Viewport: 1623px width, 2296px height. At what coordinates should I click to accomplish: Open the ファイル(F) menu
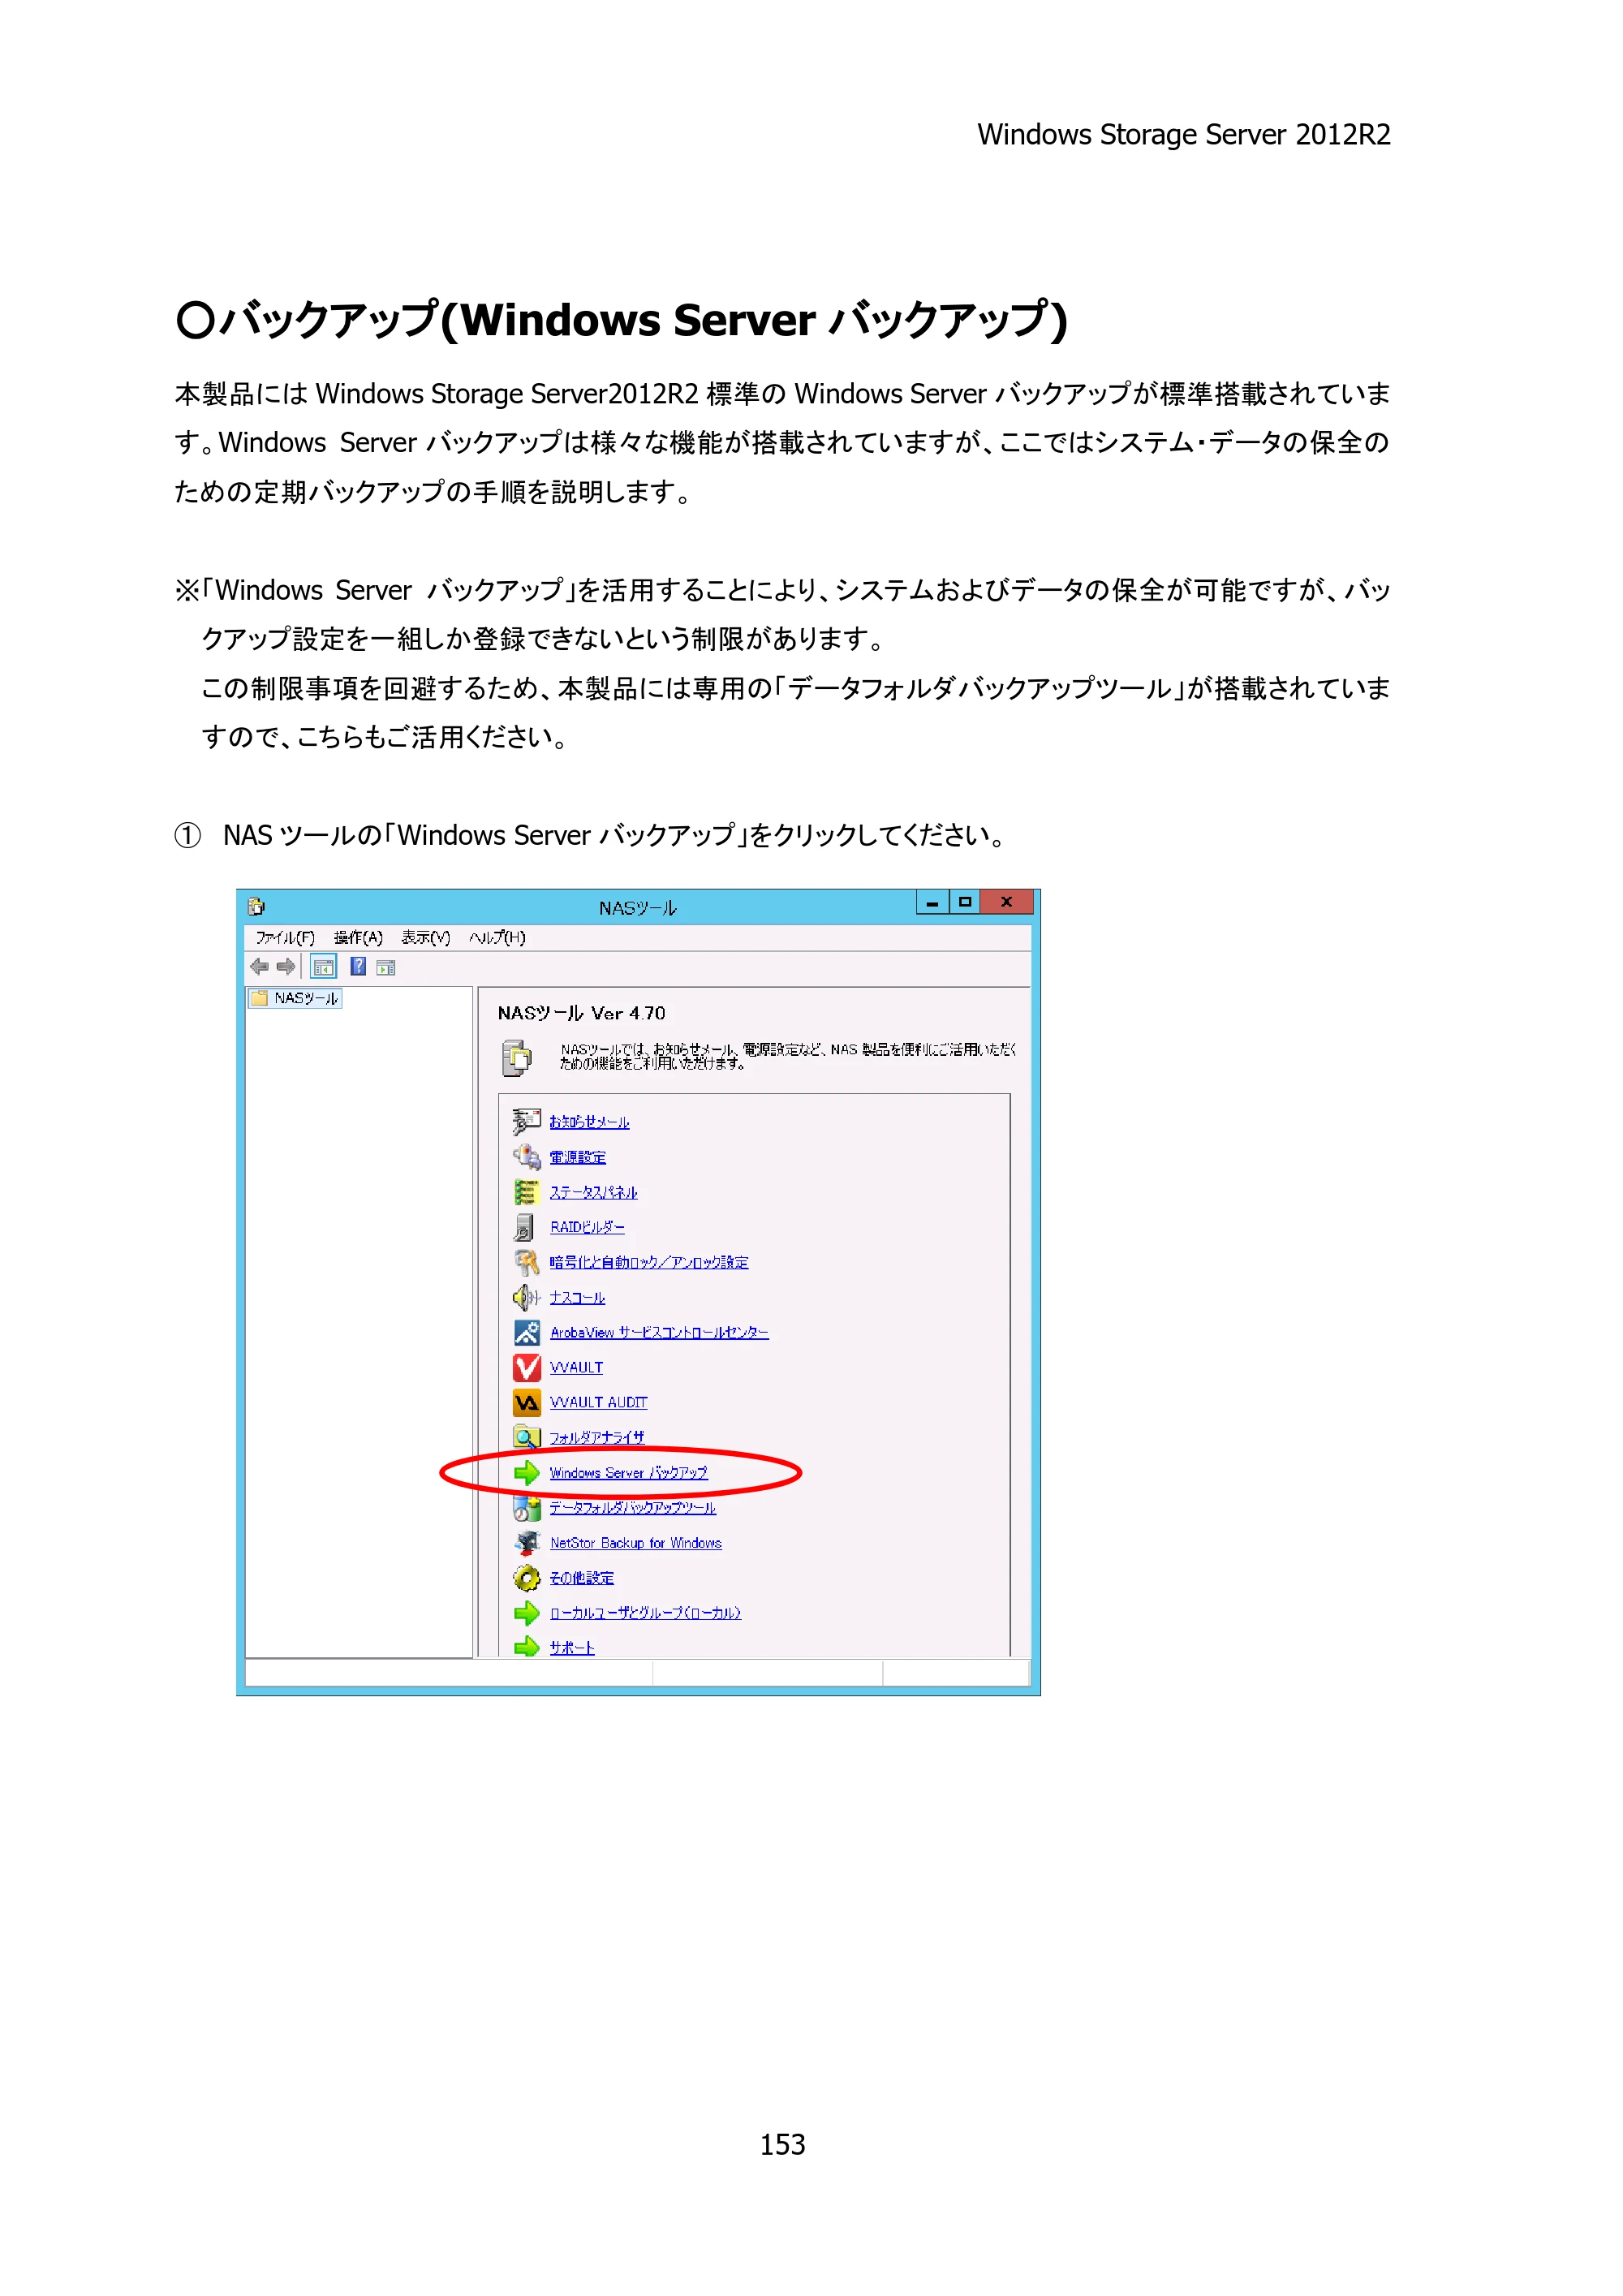284,937
